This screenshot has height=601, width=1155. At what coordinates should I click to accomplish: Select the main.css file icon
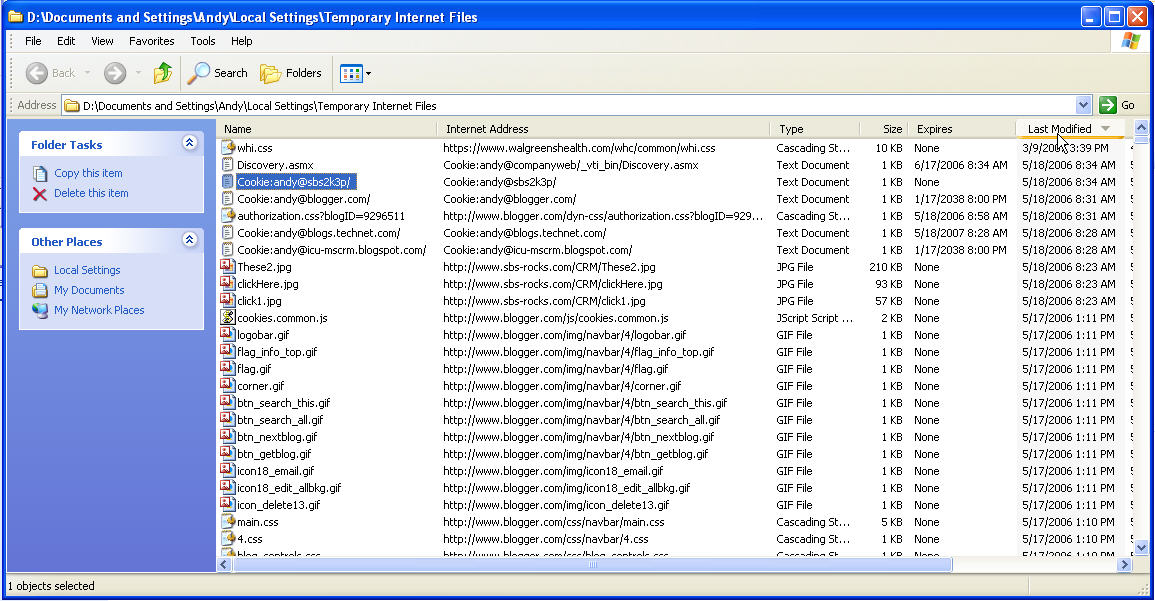228,521
